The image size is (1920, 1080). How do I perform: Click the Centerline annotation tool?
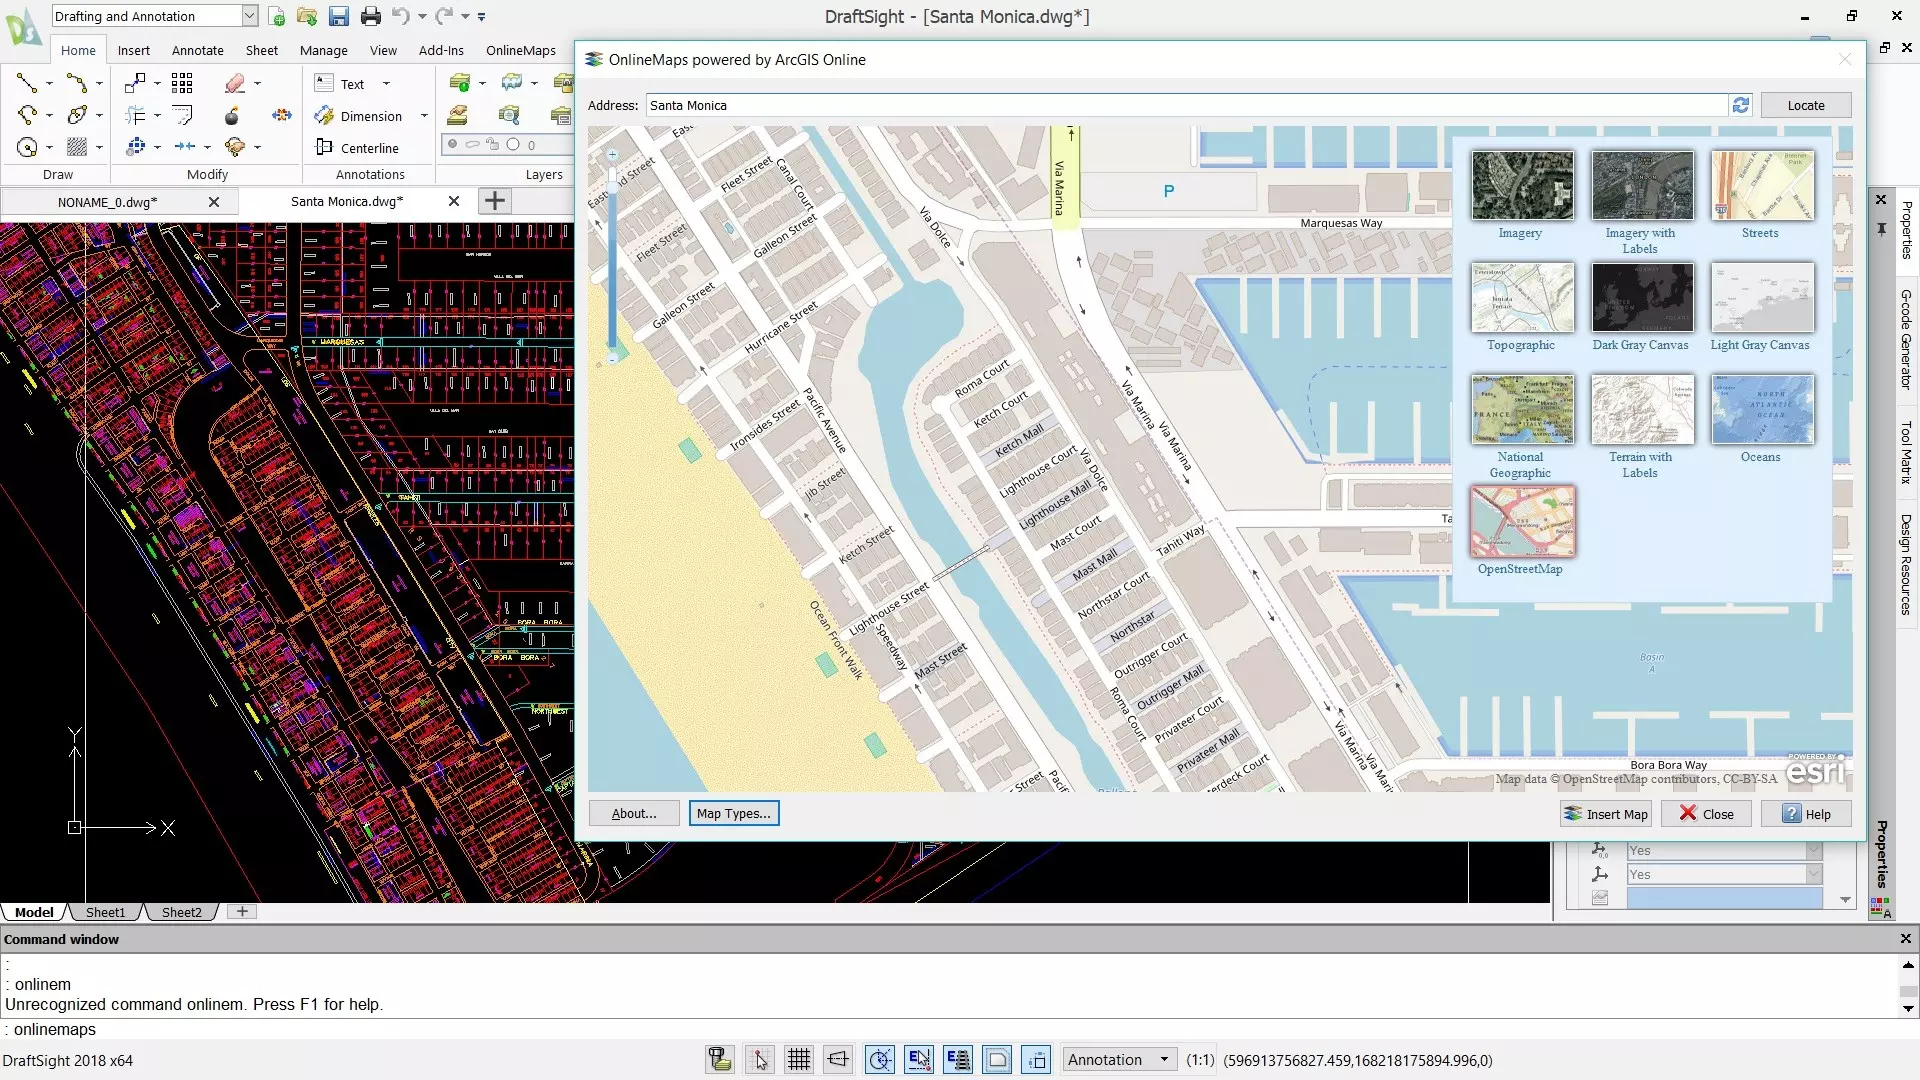356,148
